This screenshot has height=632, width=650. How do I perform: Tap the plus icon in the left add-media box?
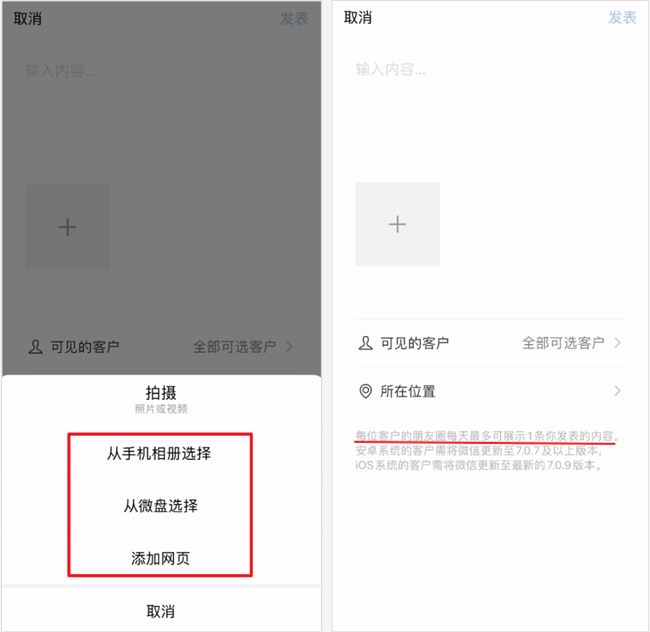coord(67,227)
